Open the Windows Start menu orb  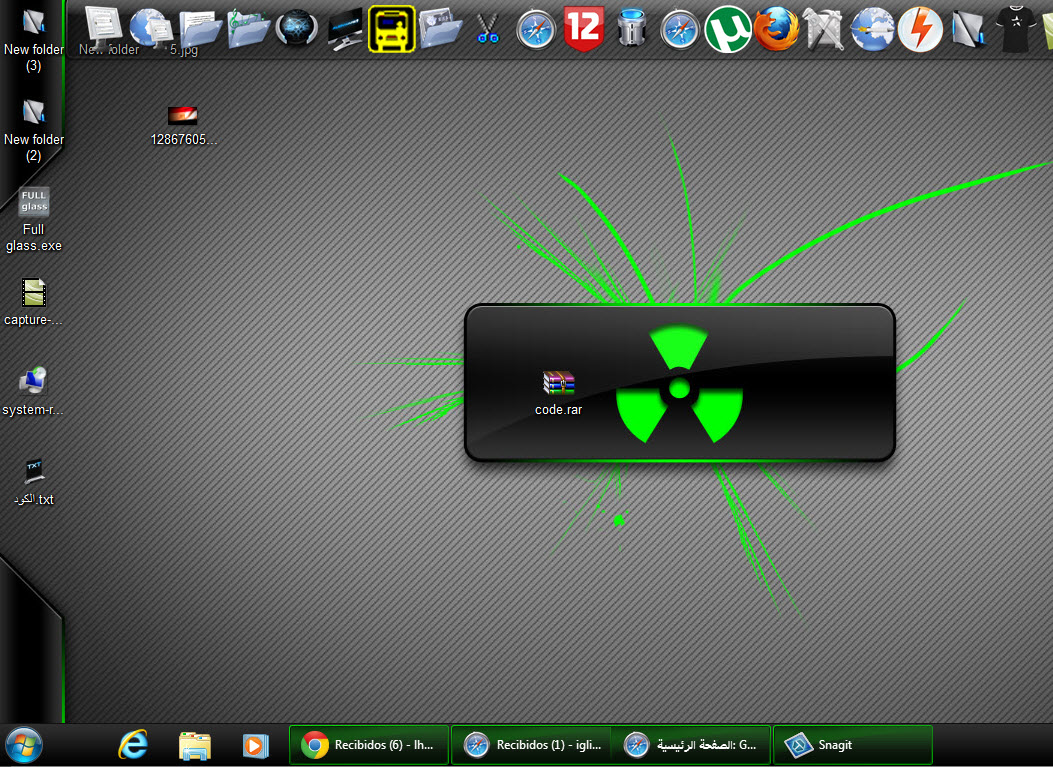click(24, 745)
